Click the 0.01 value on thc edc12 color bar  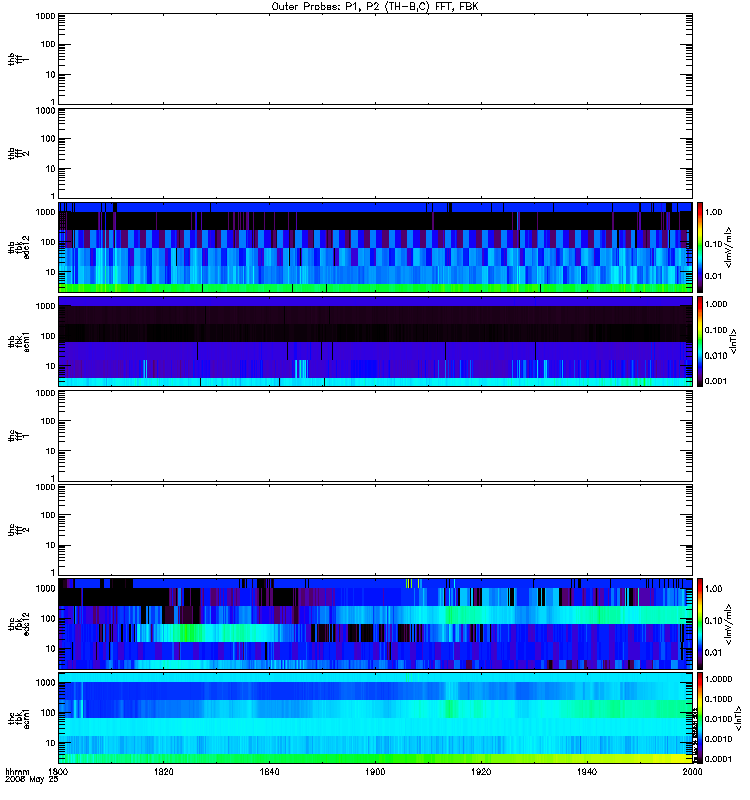point(713,653)
